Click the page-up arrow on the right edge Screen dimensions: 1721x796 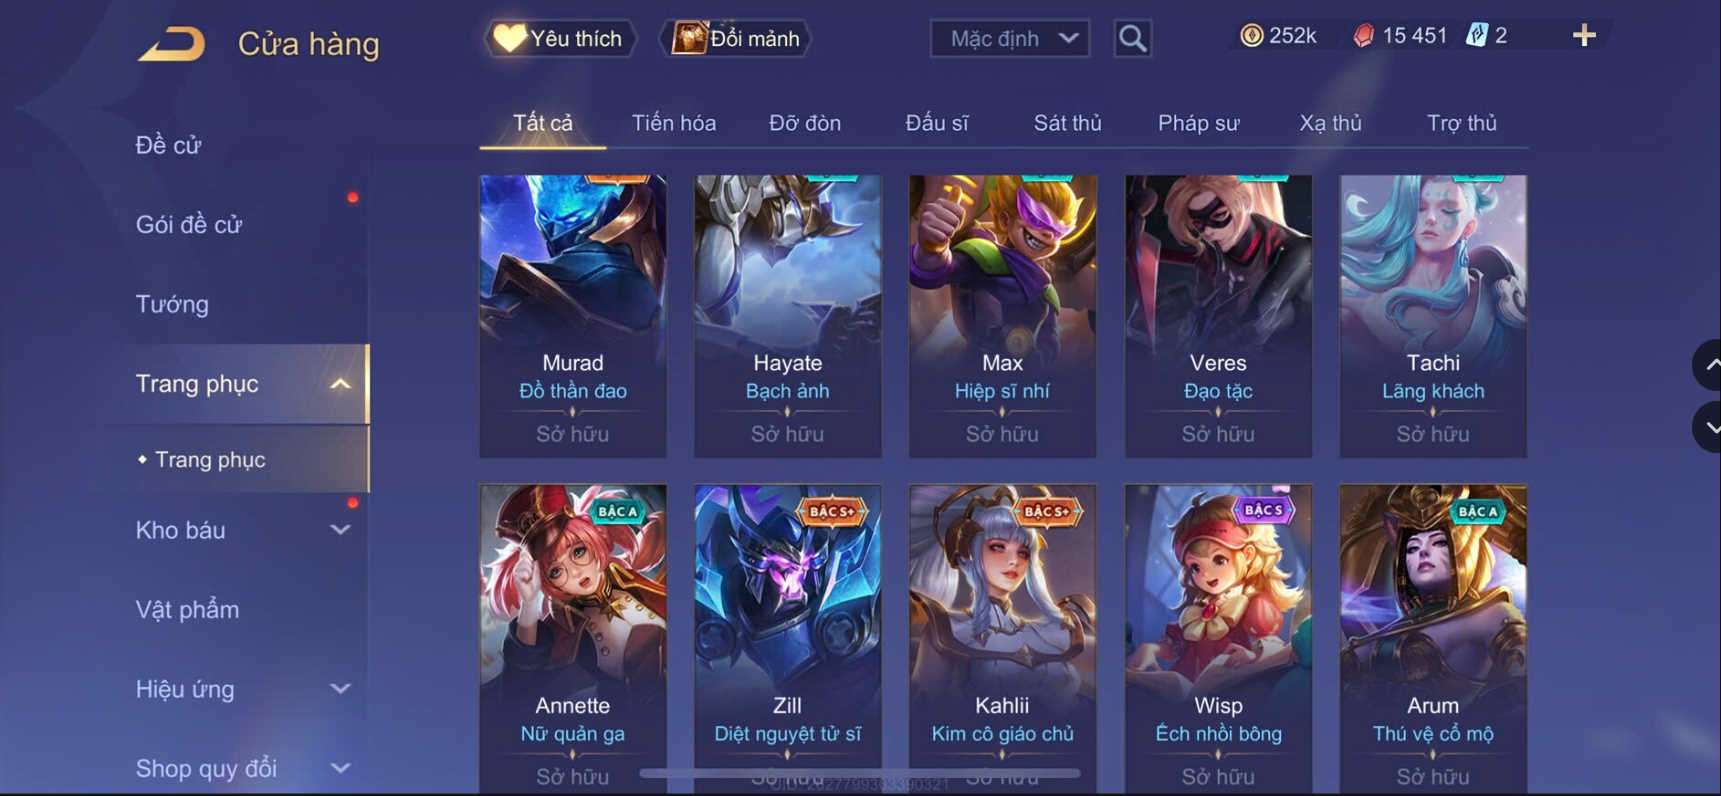(x=1708, y=365)
